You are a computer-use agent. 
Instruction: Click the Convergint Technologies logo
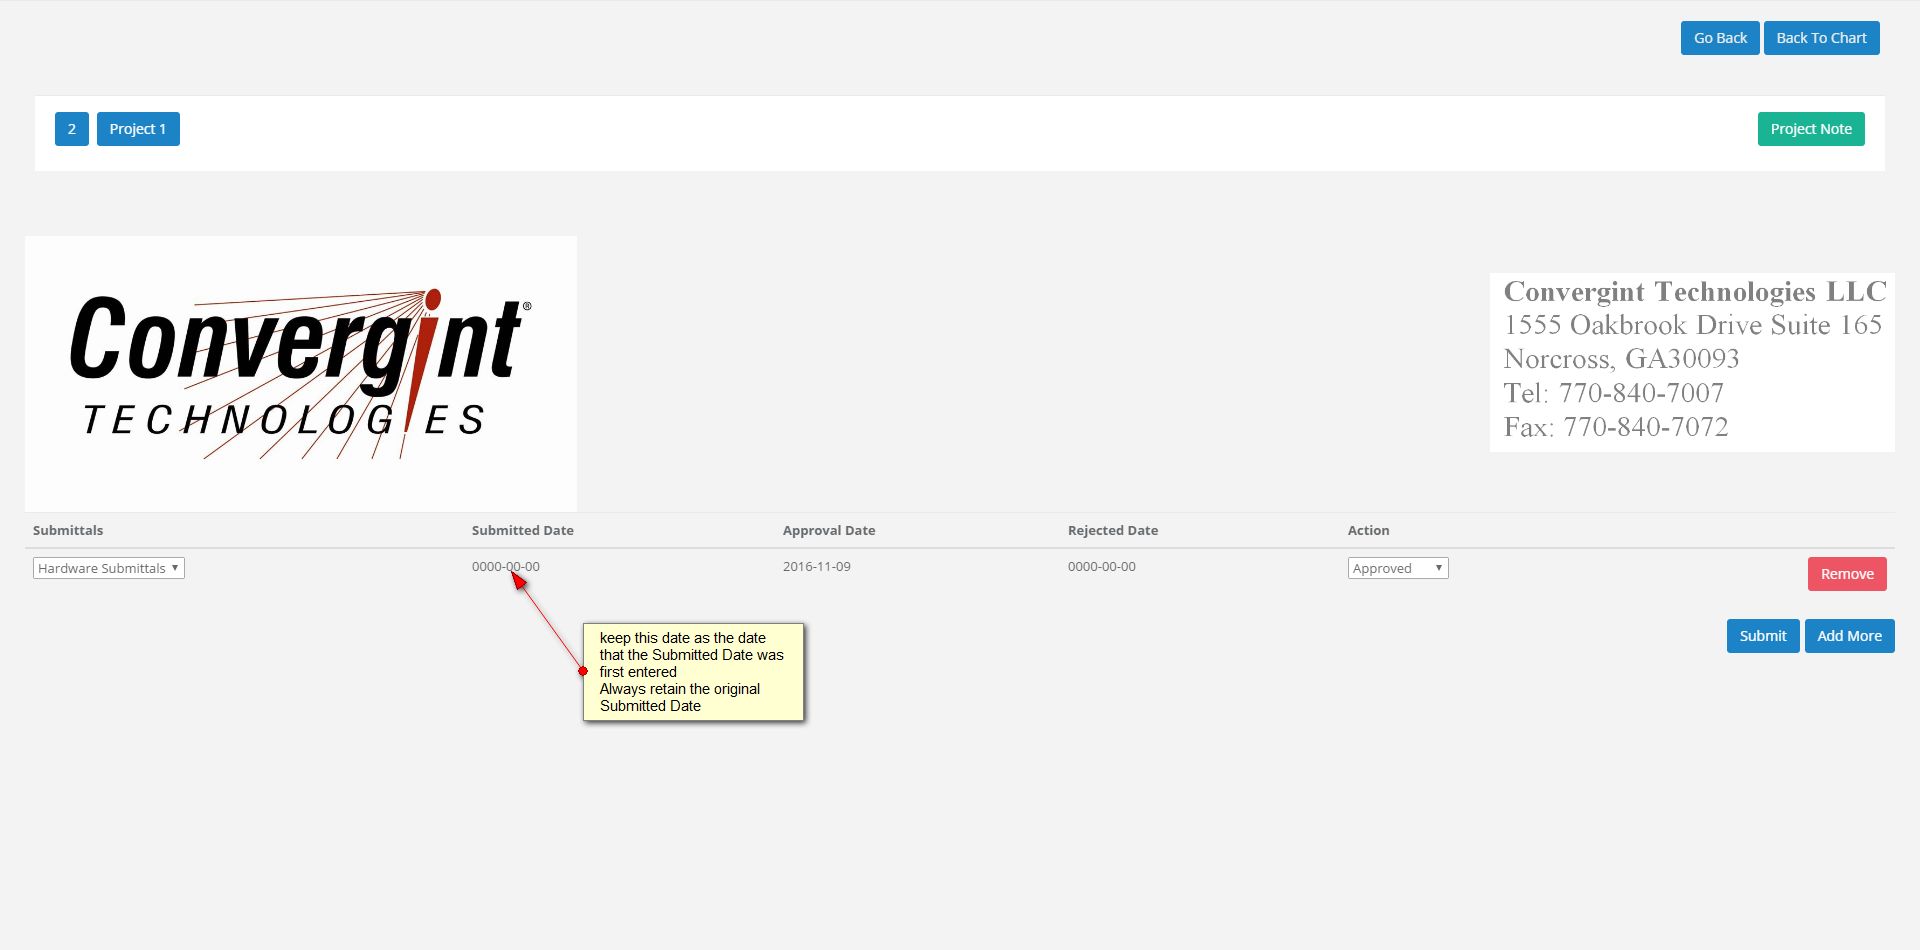[301, 374]
